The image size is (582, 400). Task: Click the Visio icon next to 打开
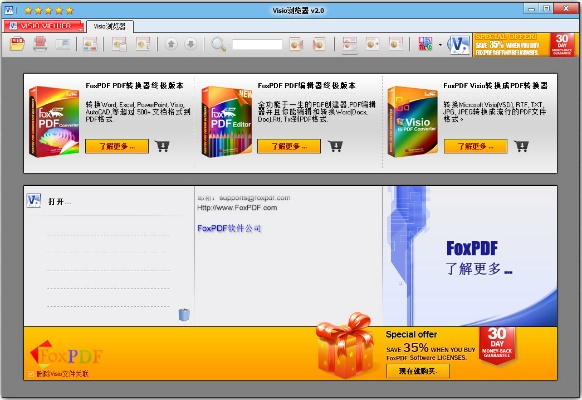pos(34,201)
